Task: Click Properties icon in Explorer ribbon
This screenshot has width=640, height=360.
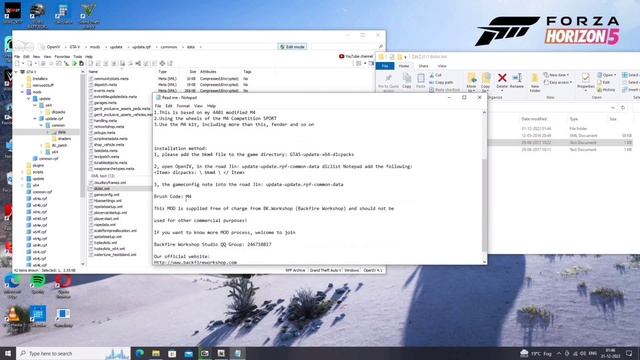Action: click(x=586, y=80)
